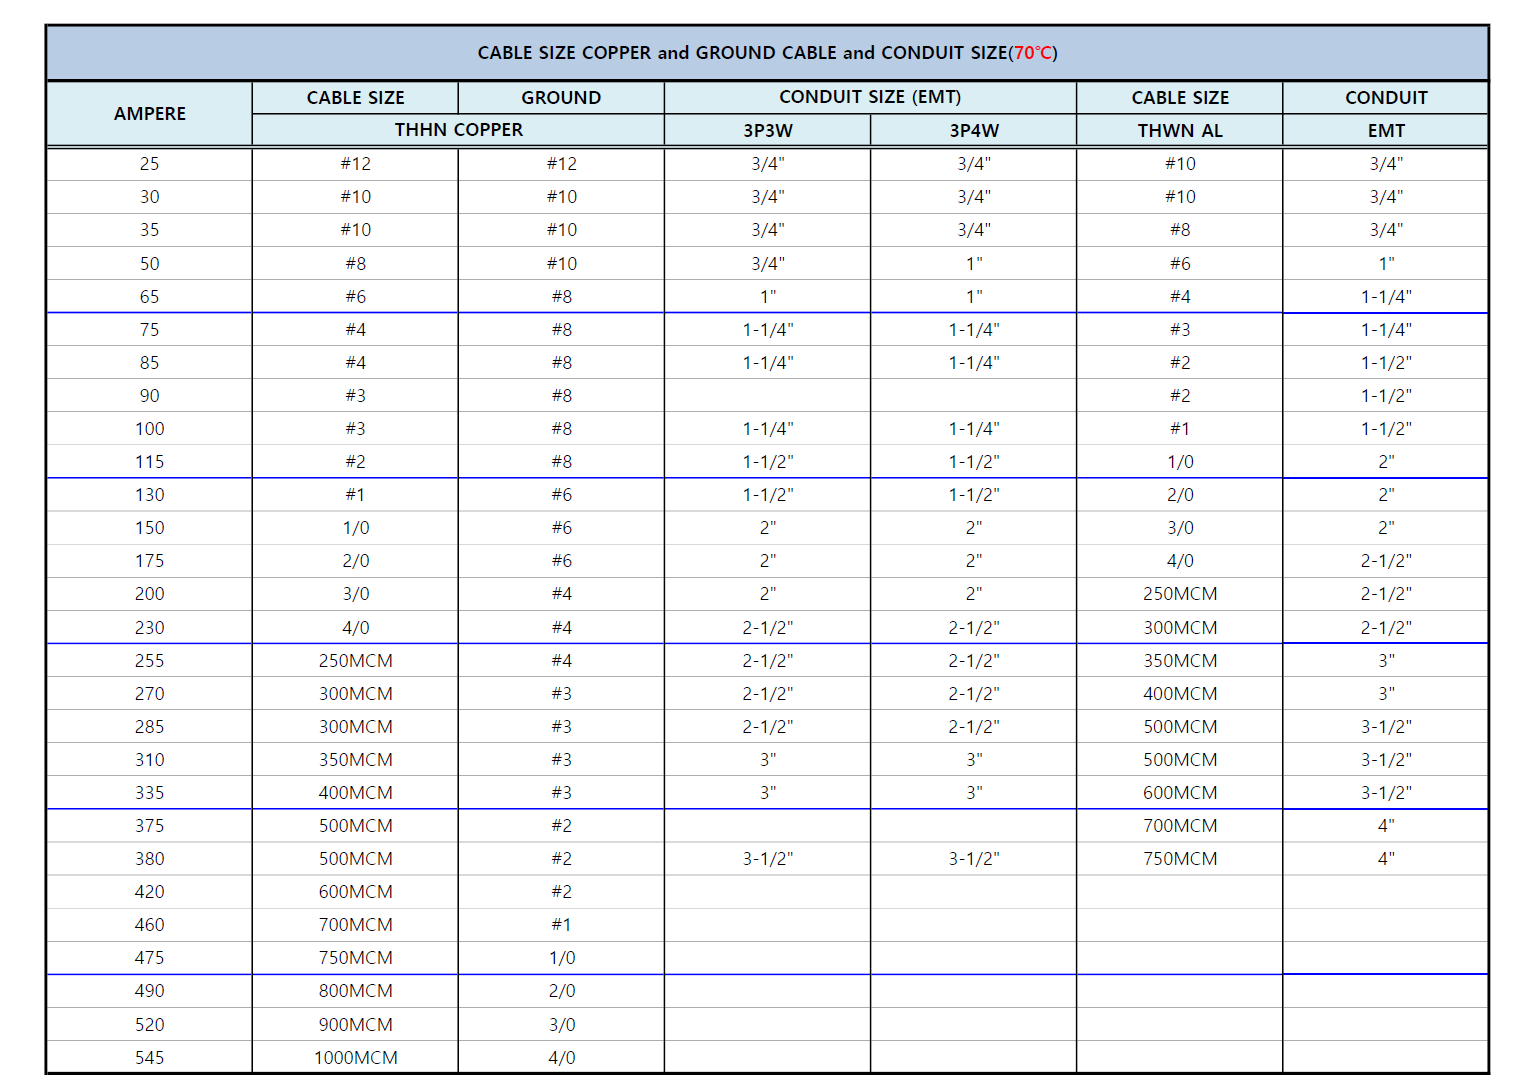Select copper cable size 1000MCM
The image size is (1523, 1077).
click(x=356, y=1058)
